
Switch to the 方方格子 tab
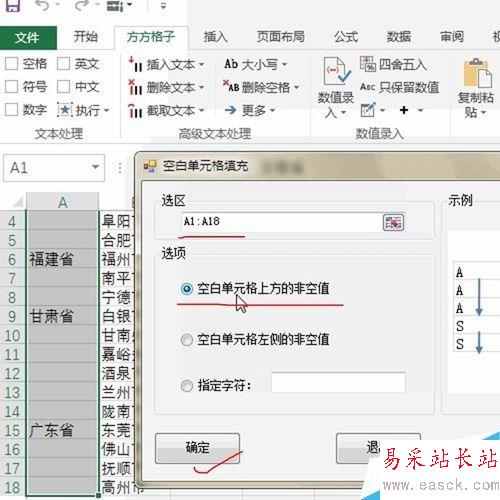point(151,37)
